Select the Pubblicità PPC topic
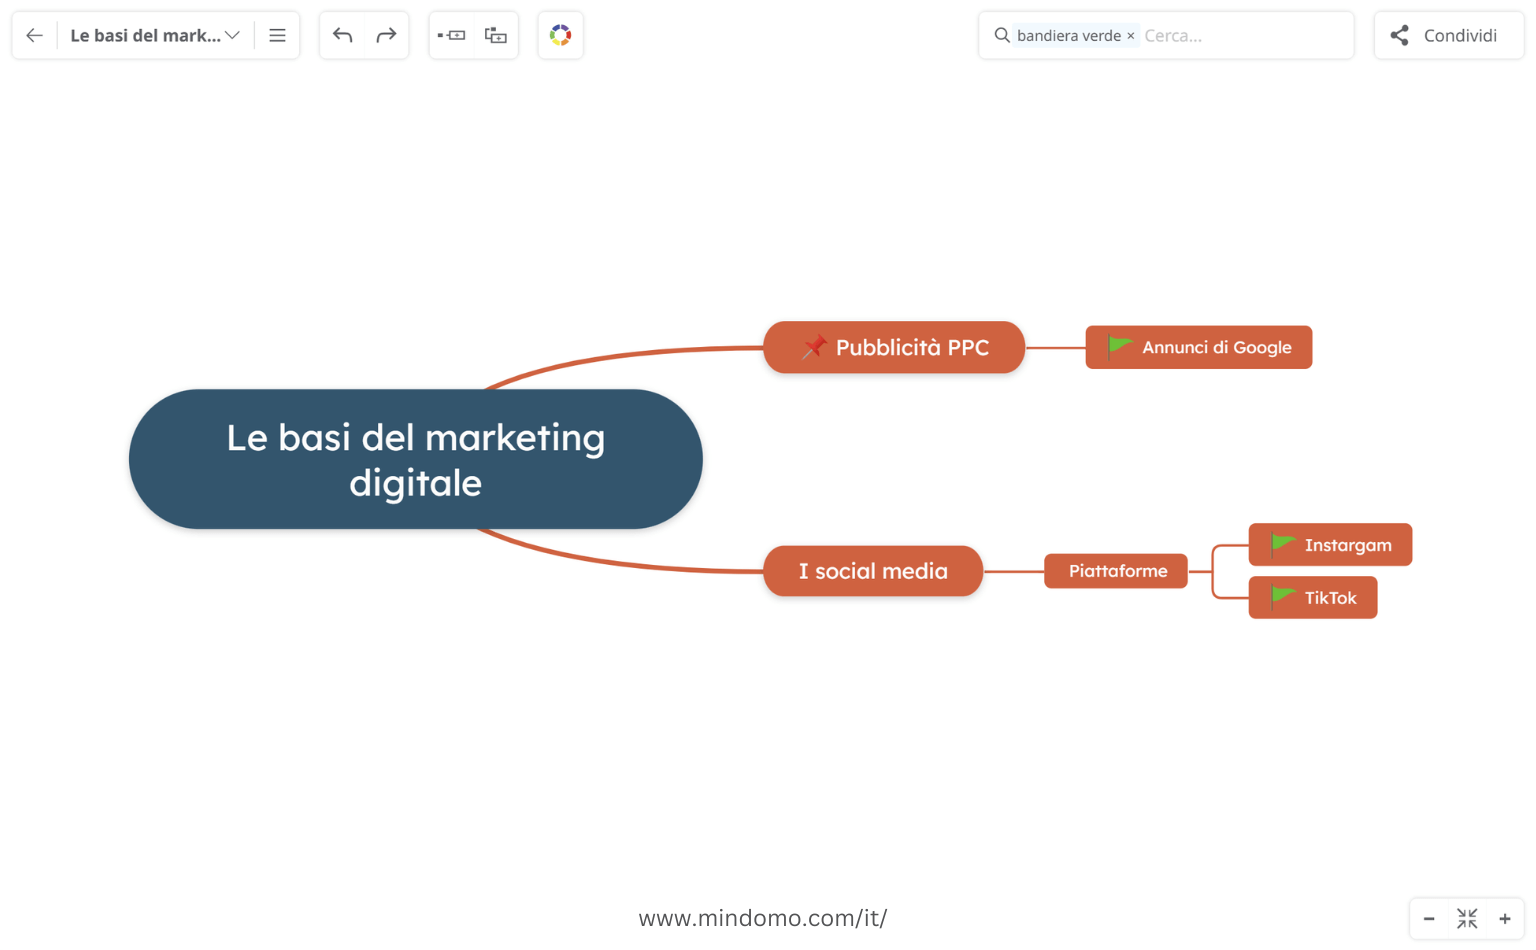The width and height of the screenshot is (1536, 950). pyautogui.click(x=893, y=348)
